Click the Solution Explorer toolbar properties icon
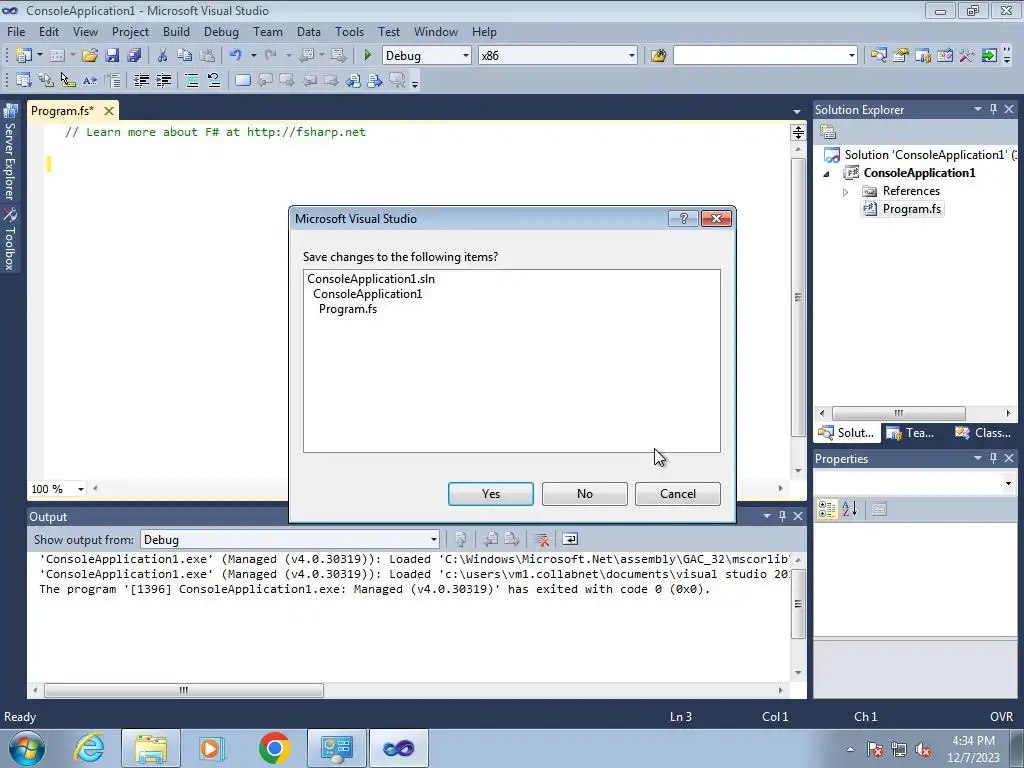This screenshot has height=768, width=1024. coord(828,132)
